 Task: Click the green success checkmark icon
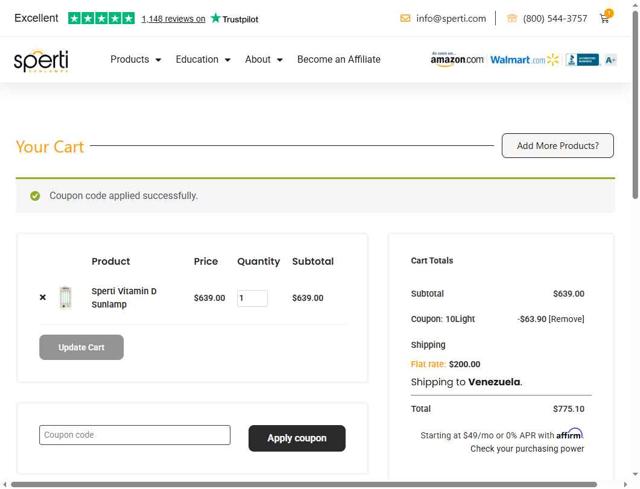pyautogui.click(x=35, y=196)
